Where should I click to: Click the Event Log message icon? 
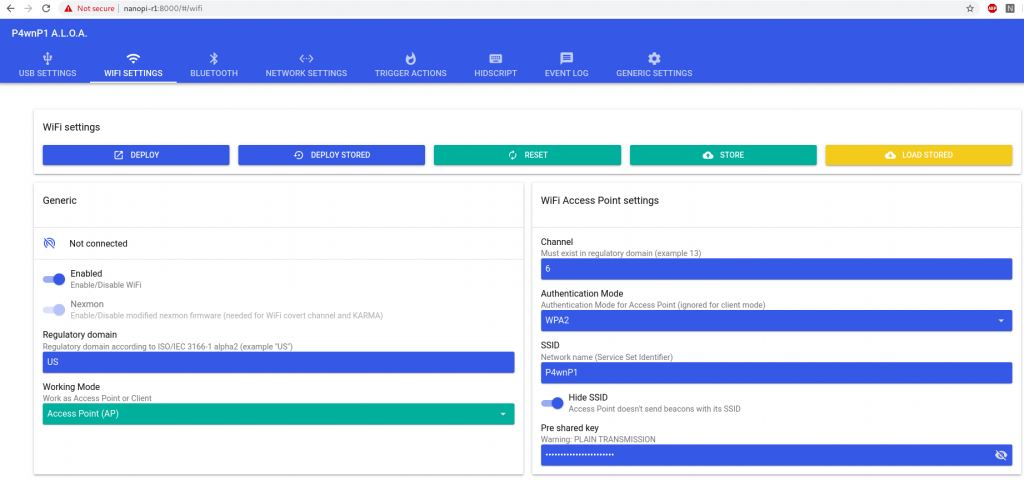click(x=566, y=59)
